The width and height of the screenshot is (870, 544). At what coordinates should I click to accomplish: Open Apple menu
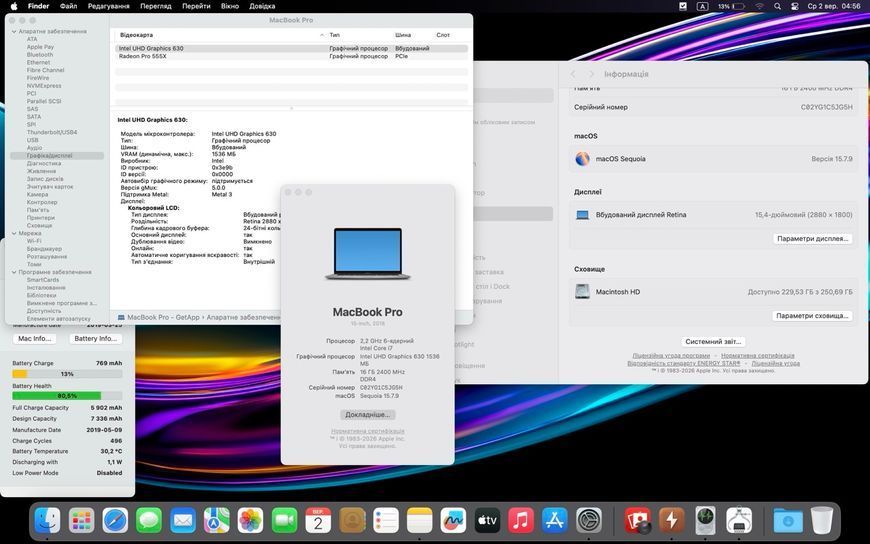point(14,6)
